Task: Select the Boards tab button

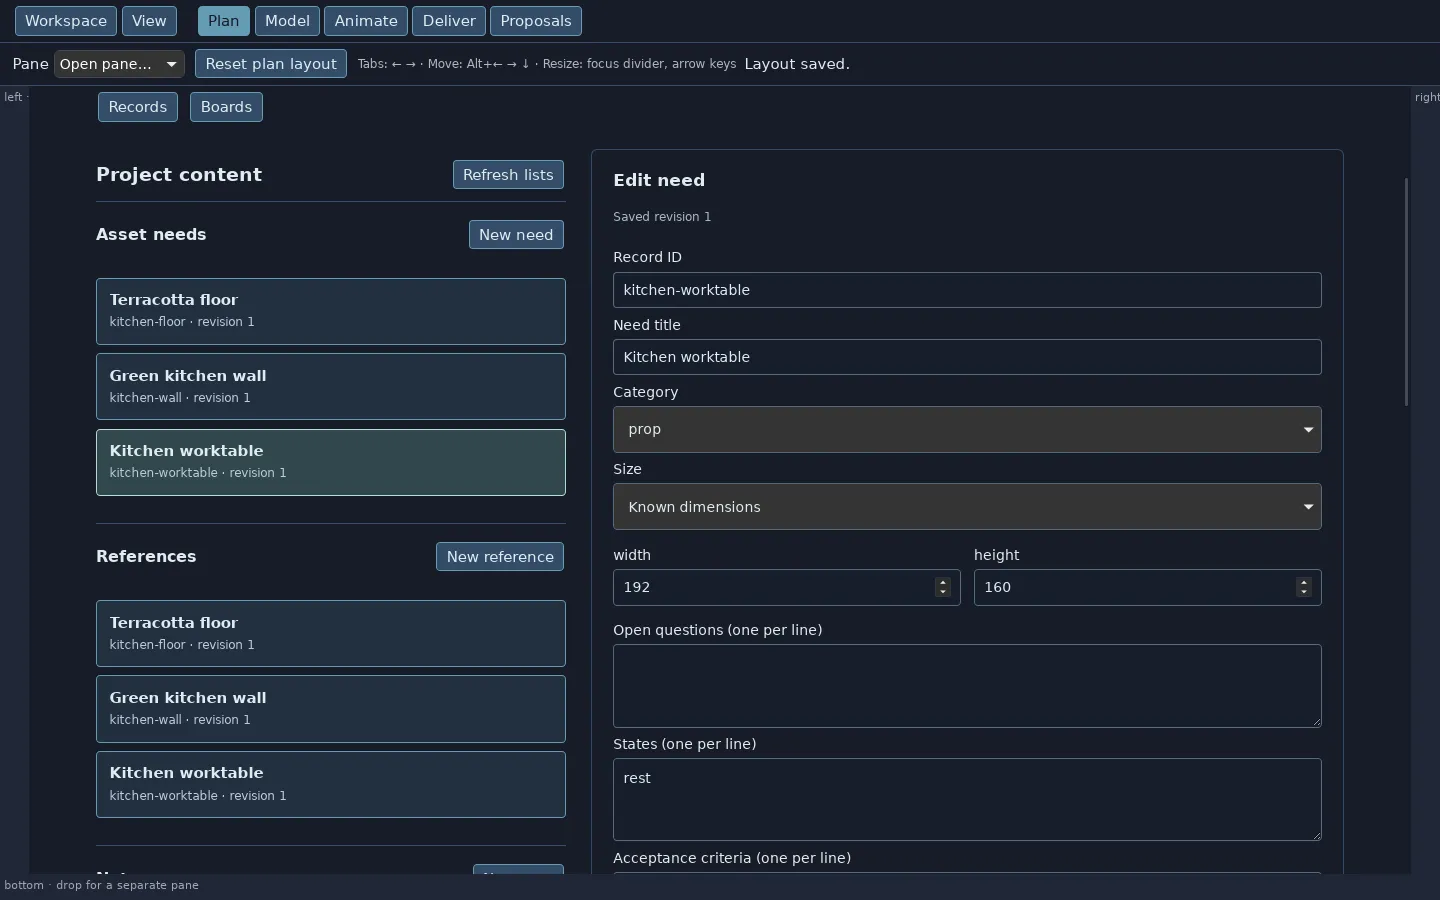Action: pos(226,107)
